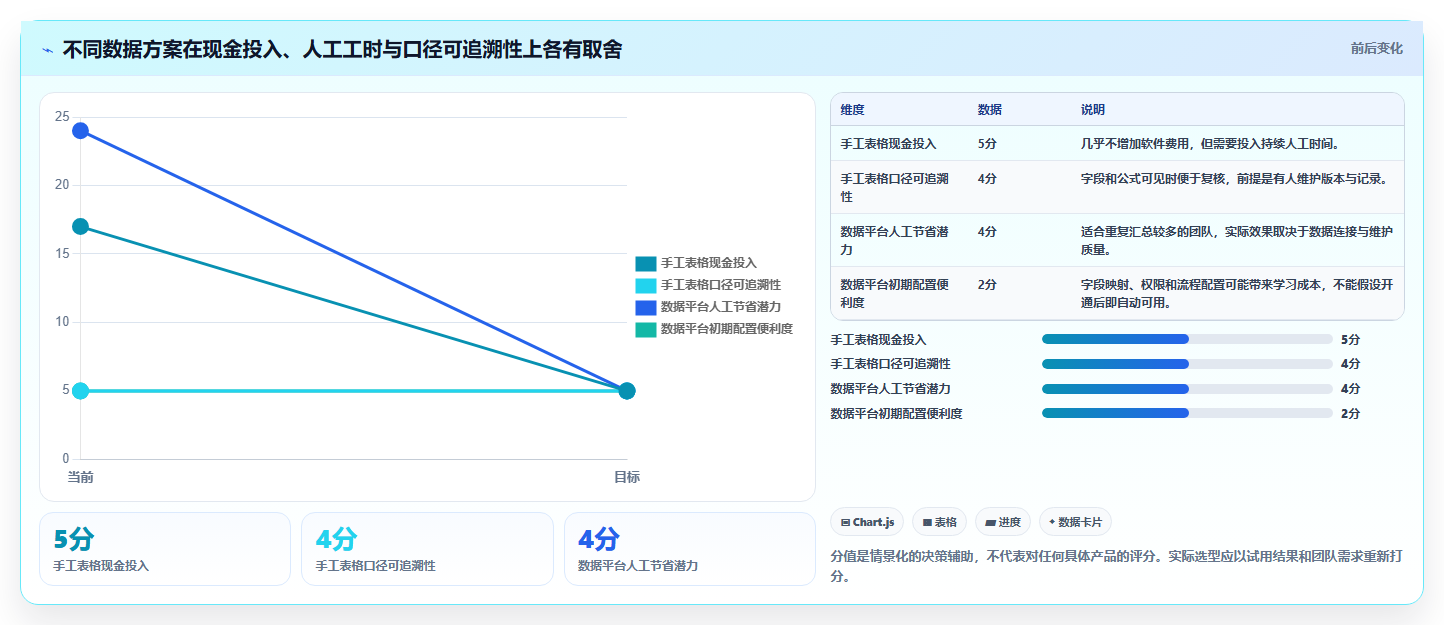The image size is (1444, 625).
Task: Click the 手工表格口径可追溯性 legend text
Action: 721,285
